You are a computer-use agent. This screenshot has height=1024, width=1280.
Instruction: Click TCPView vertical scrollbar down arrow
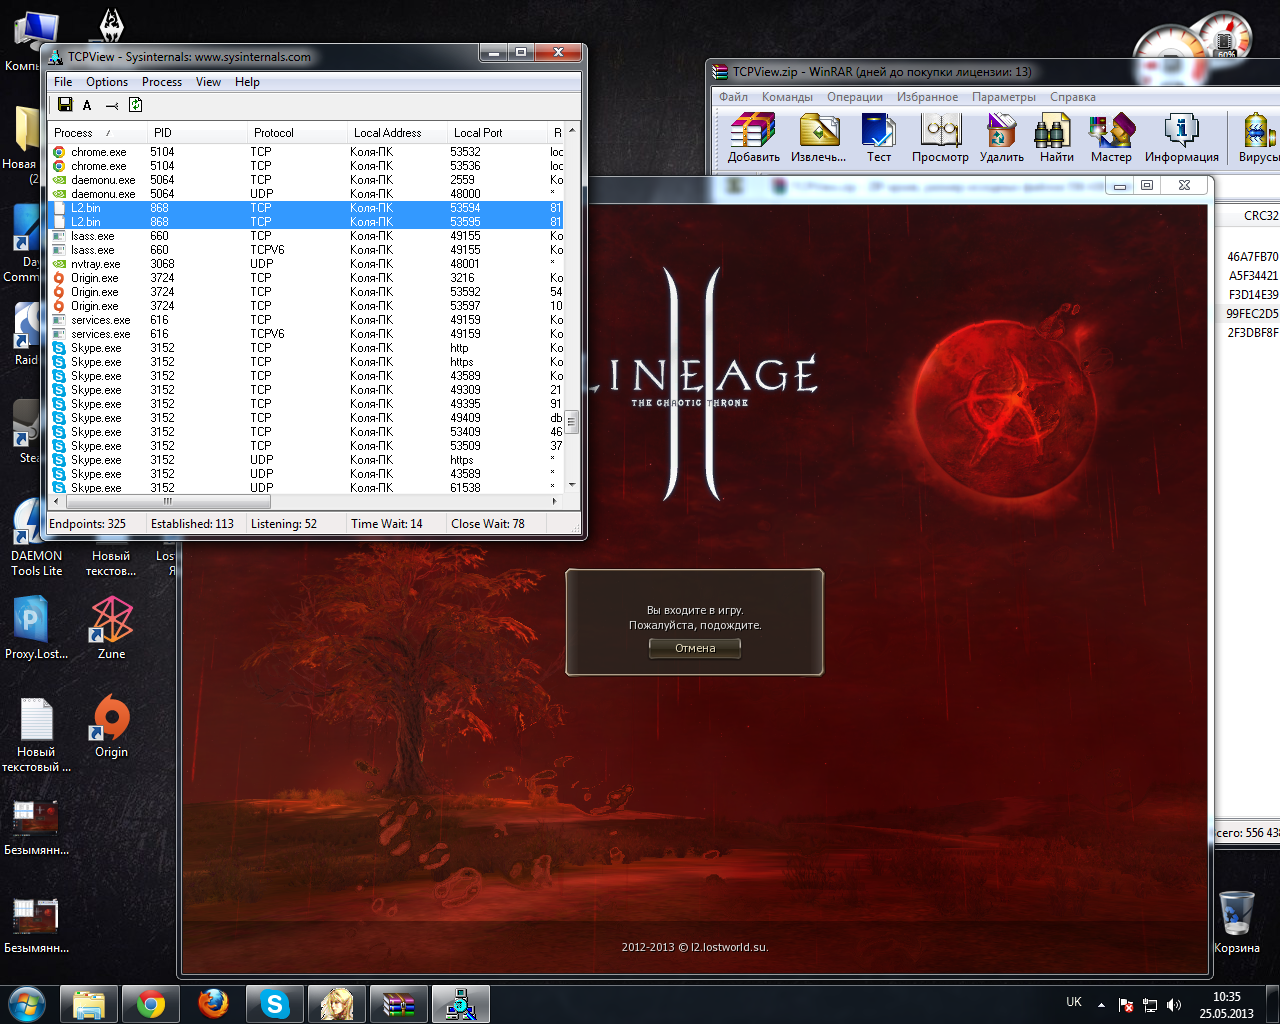click(572, 485)
